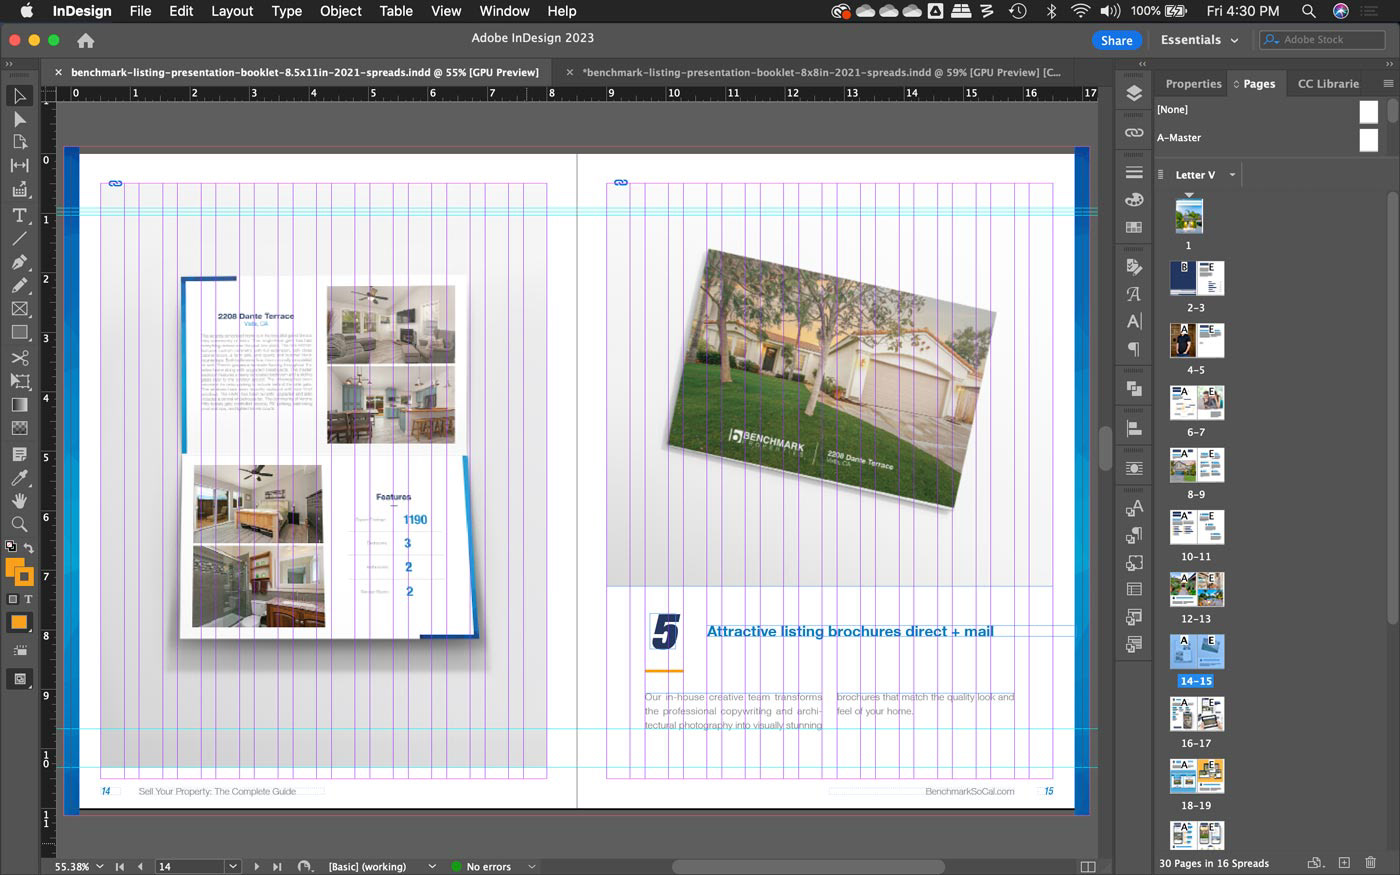Click the Share button
Screen dimensions: 1400x875
coord(1116,40)
